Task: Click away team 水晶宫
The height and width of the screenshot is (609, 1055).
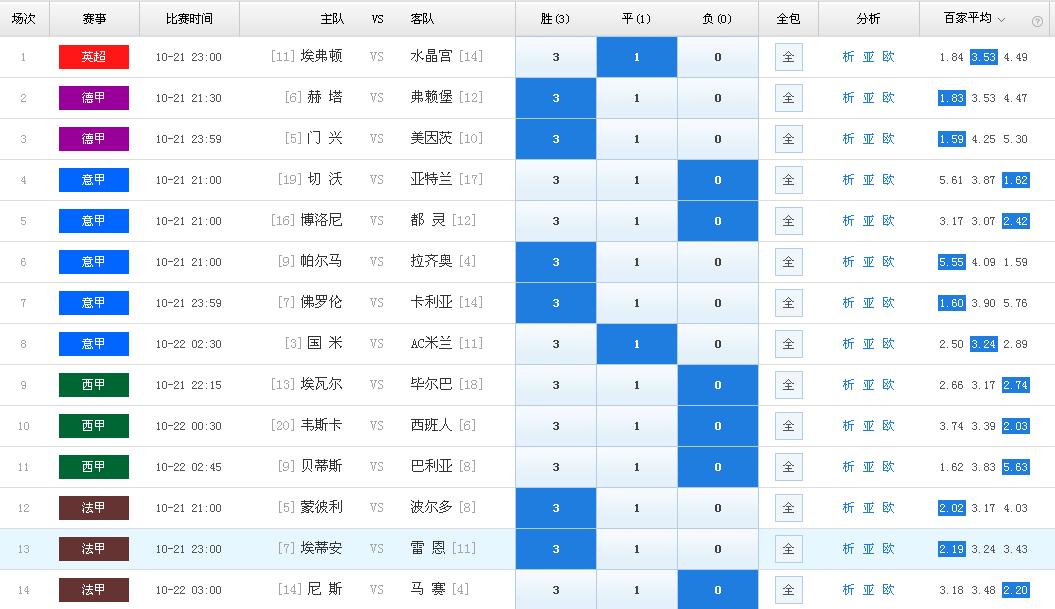Action: (431, 57)
